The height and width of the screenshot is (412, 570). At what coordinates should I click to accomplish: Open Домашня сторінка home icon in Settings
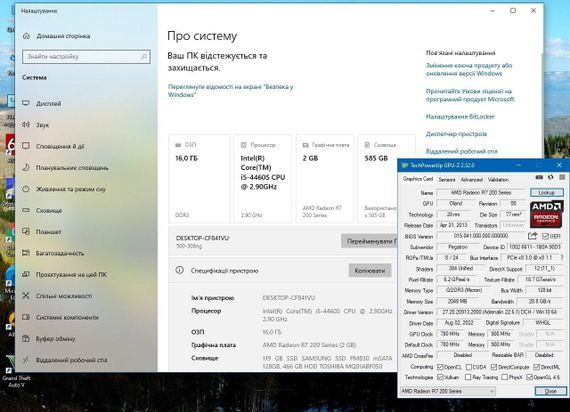click(x=26, y=36)
